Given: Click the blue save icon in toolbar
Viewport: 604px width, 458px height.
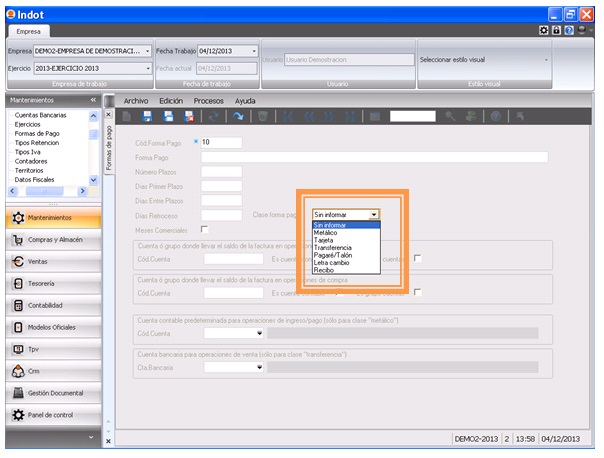Looking at the screenshot, I should coord(147,117).
